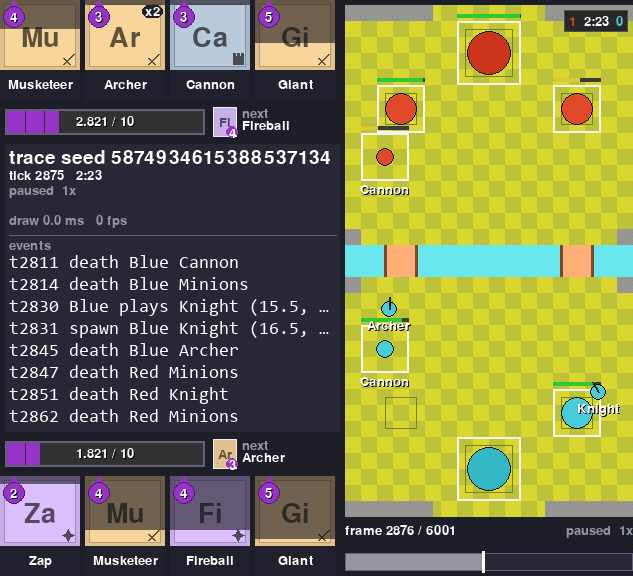
Task: Select the top Cannon card
Action: 210,35
